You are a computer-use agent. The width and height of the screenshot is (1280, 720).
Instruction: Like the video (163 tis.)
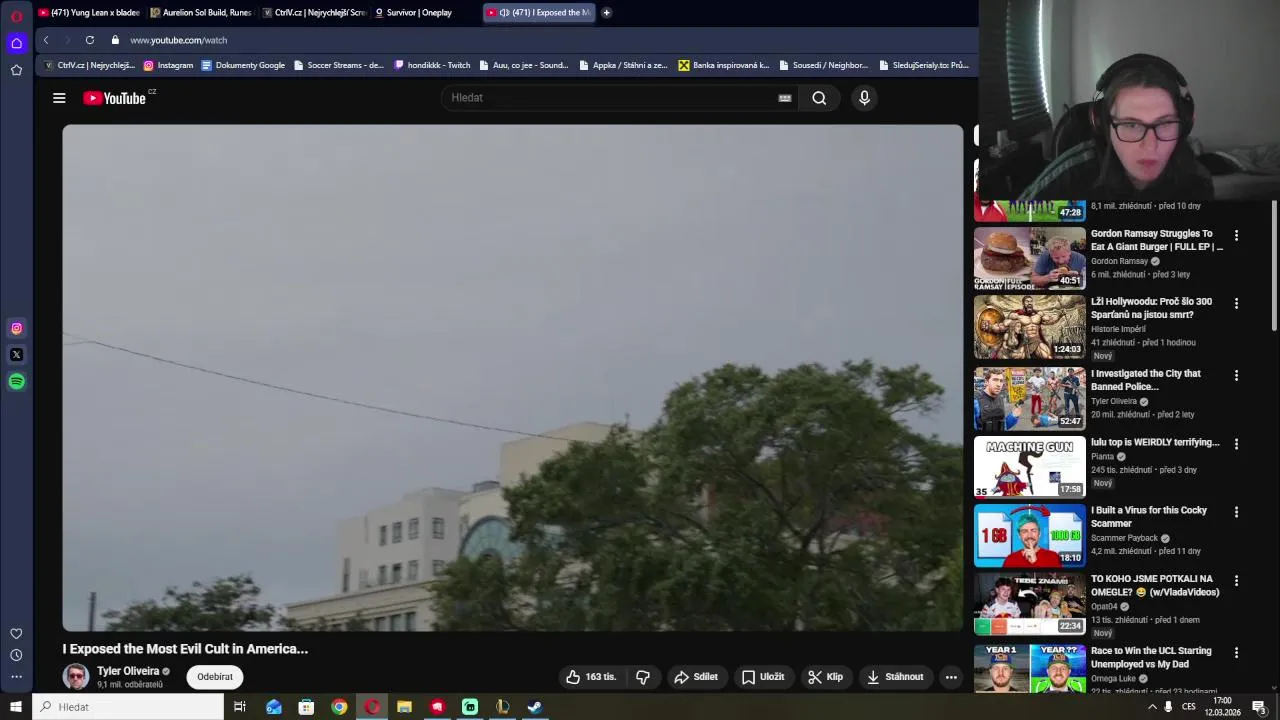pos(591,677)
